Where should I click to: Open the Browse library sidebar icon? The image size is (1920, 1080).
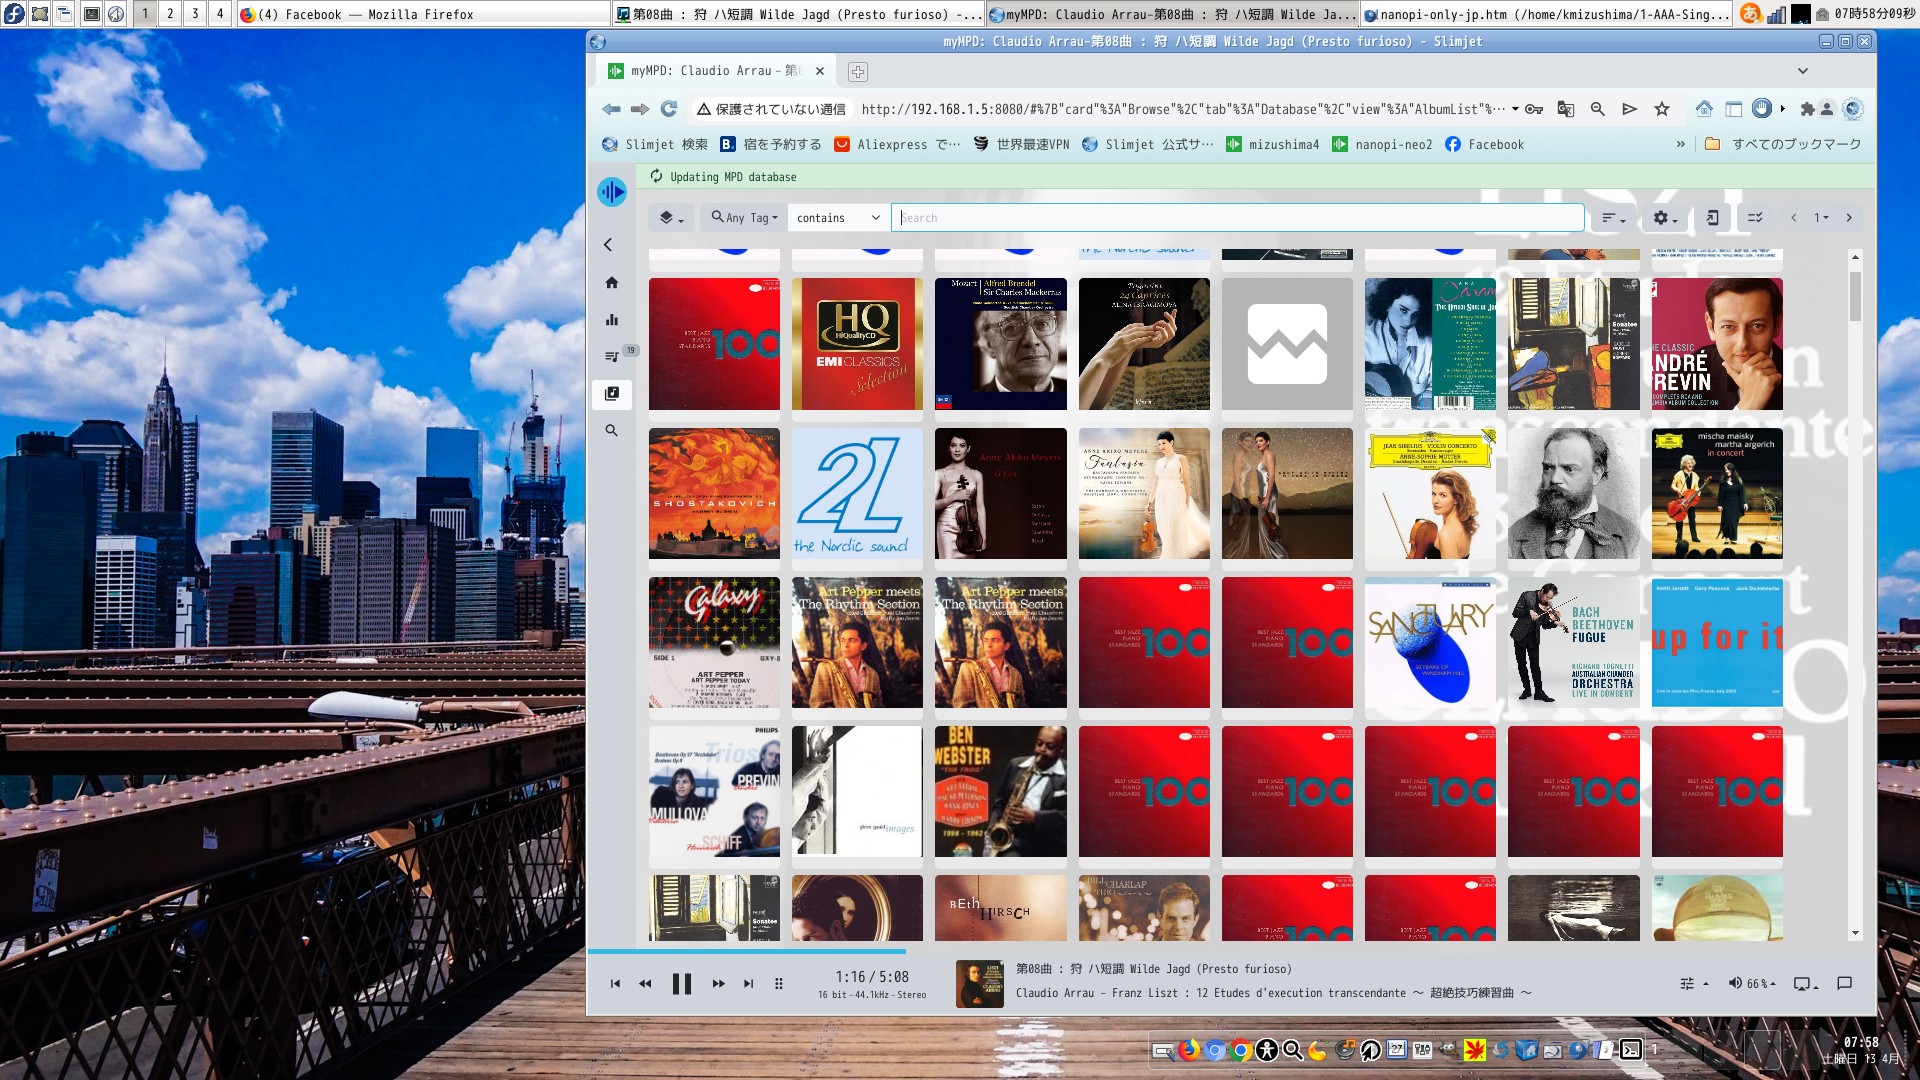[611, 393]
